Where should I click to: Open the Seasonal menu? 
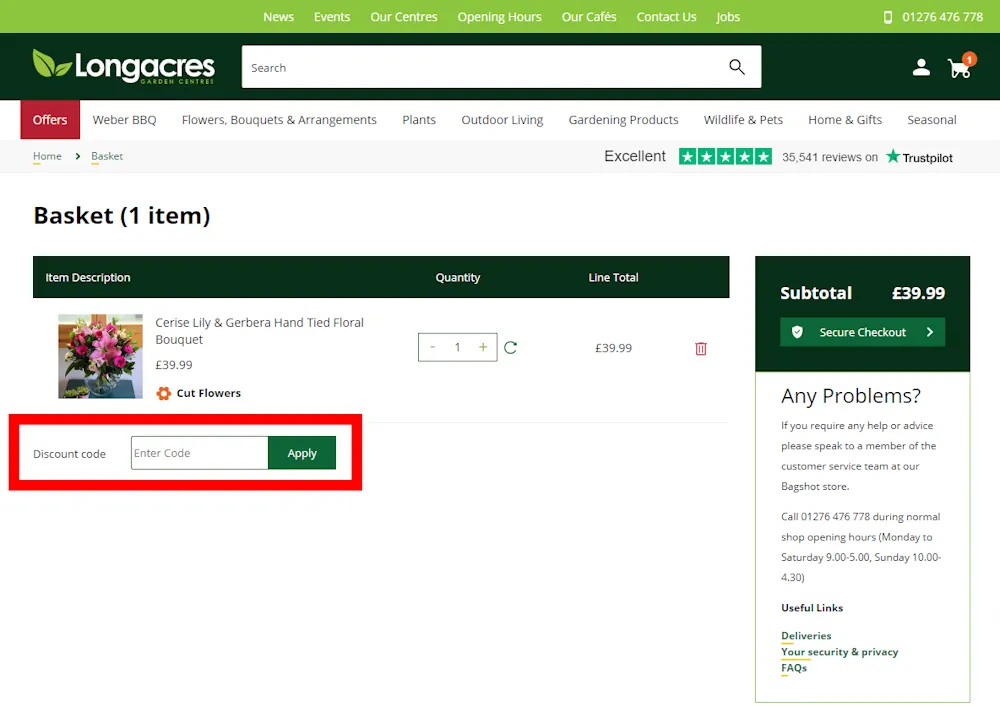pyautogui.click(x=932, y=120)
